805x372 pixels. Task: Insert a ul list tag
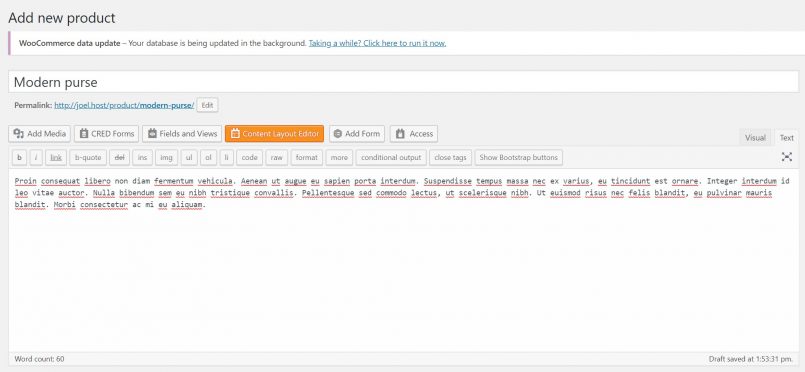189,158
